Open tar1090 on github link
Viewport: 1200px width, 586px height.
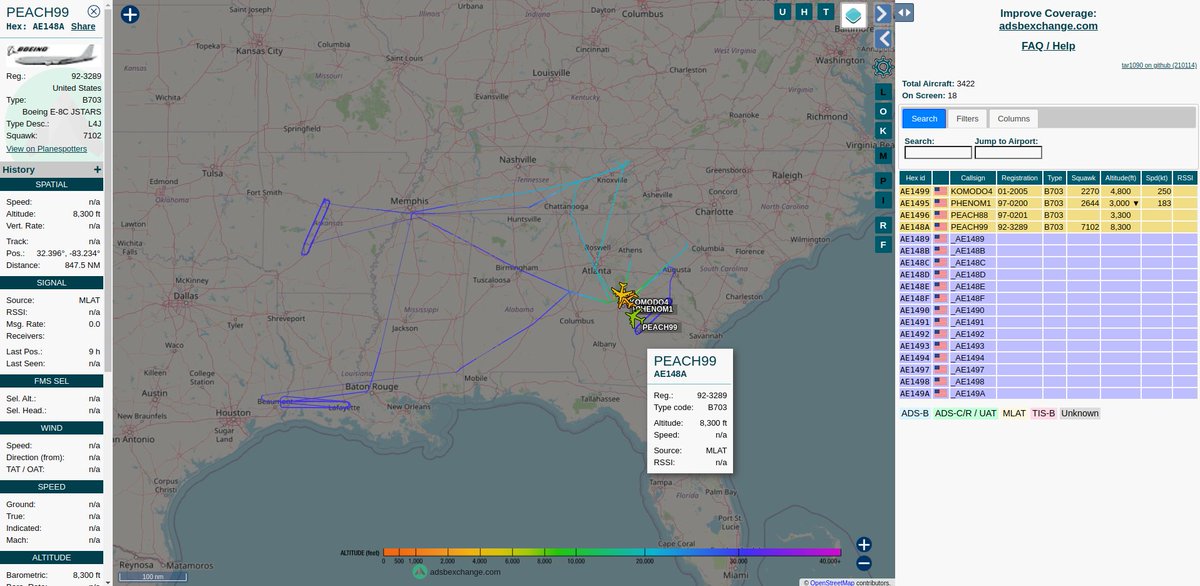pyautogui.click(x=1158, y=66)
